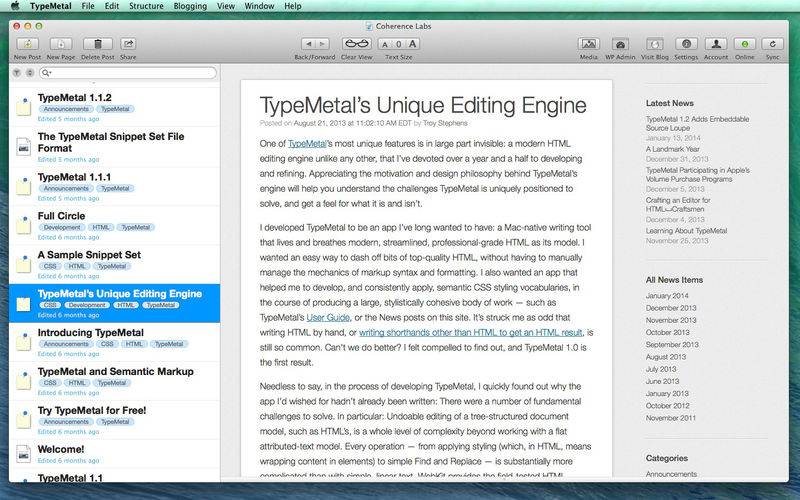Open writing shorthands other than HTML link
Screen dimensions: 800x500
[470, 333]
